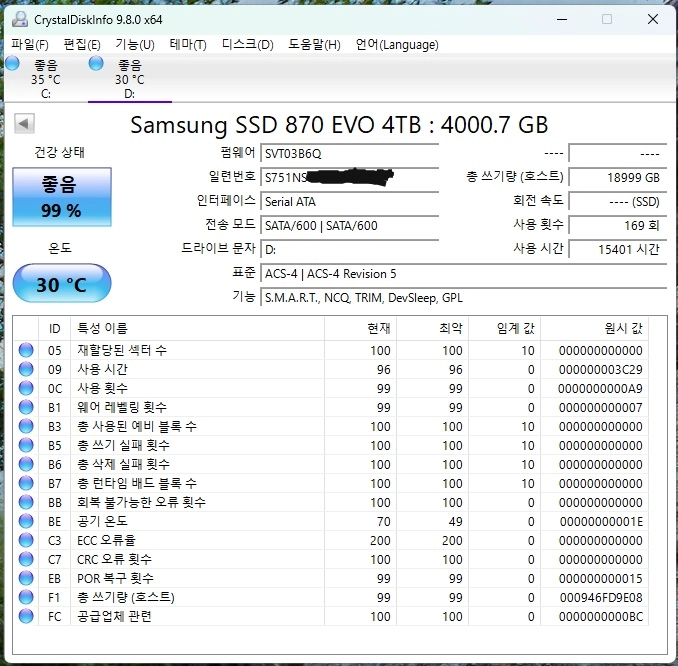Image resolution: width=678 pixels, height=666 pixels.
Task: Click the firmware field SVT03B6Q
Action: pyautogui.click(x=349, y=154)
